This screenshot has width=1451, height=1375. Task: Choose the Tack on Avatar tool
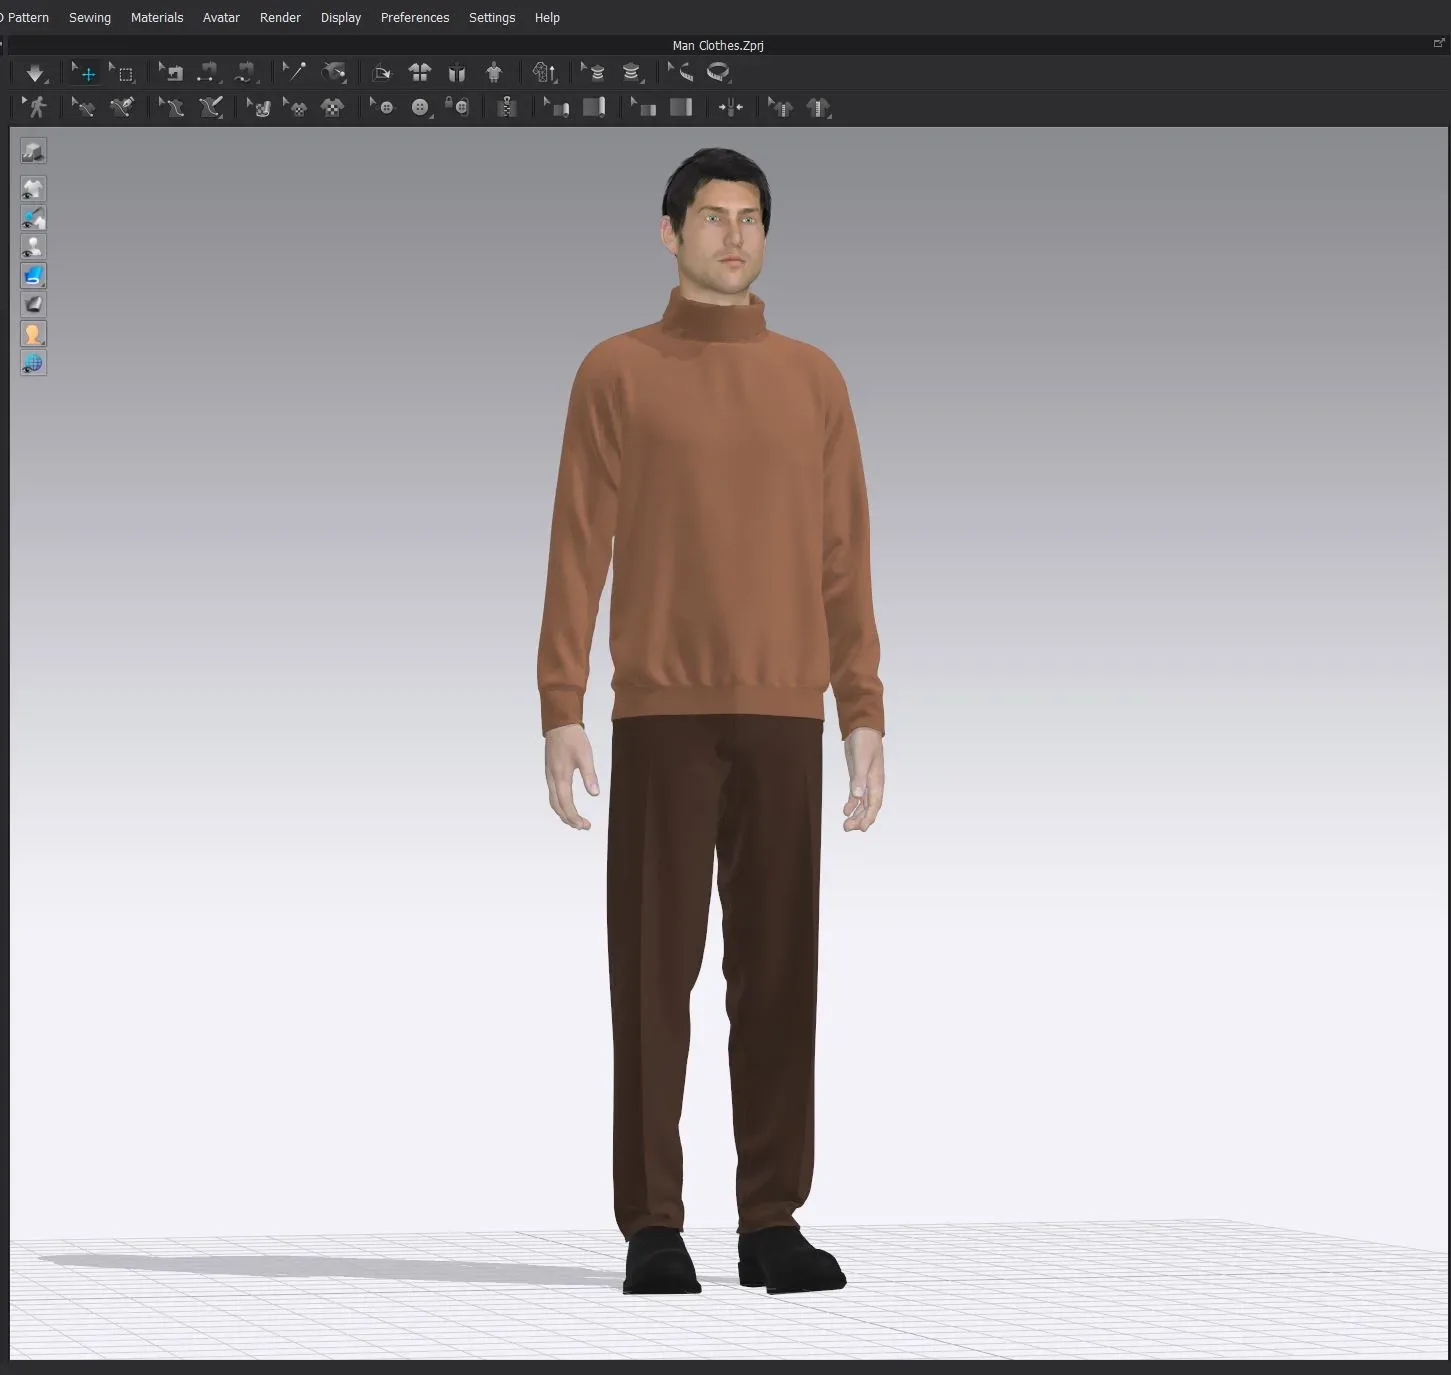333,72
